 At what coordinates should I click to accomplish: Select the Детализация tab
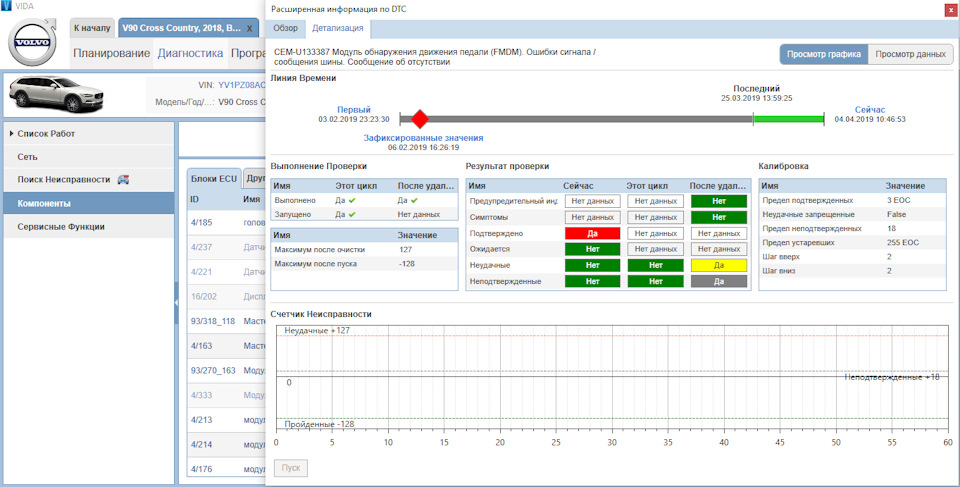(337, 28)
